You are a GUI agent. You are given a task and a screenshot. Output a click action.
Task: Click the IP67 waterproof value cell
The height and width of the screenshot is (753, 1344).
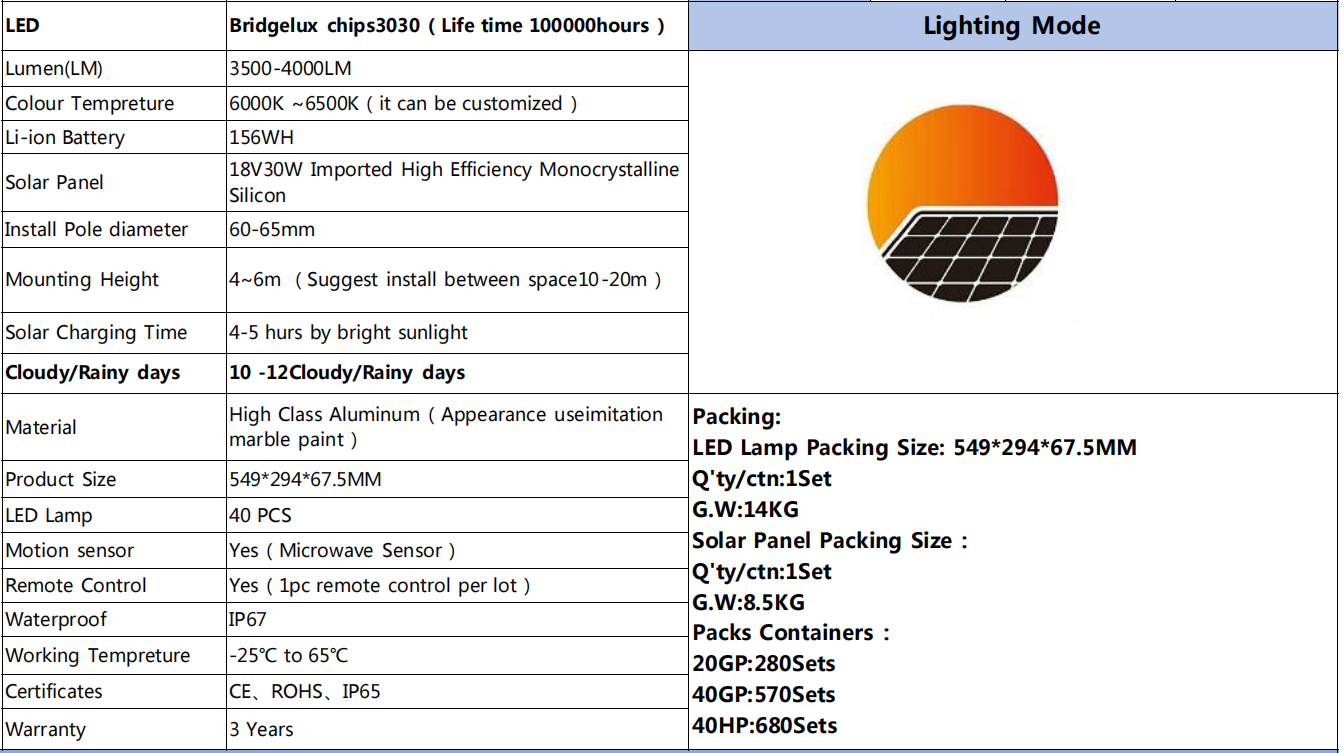click(458, 620)
